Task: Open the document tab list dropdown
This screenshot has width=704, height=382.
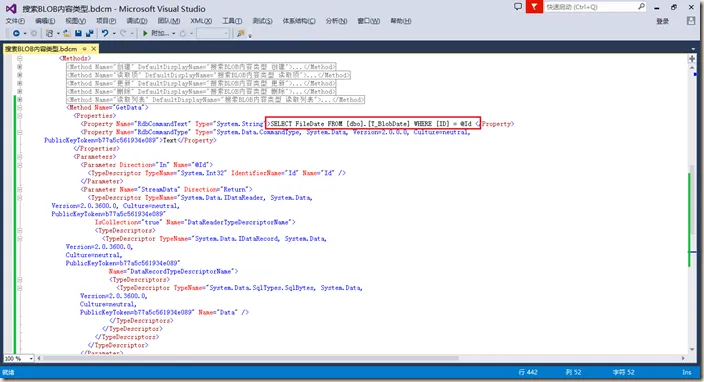Action: click(x=694, y=48)
